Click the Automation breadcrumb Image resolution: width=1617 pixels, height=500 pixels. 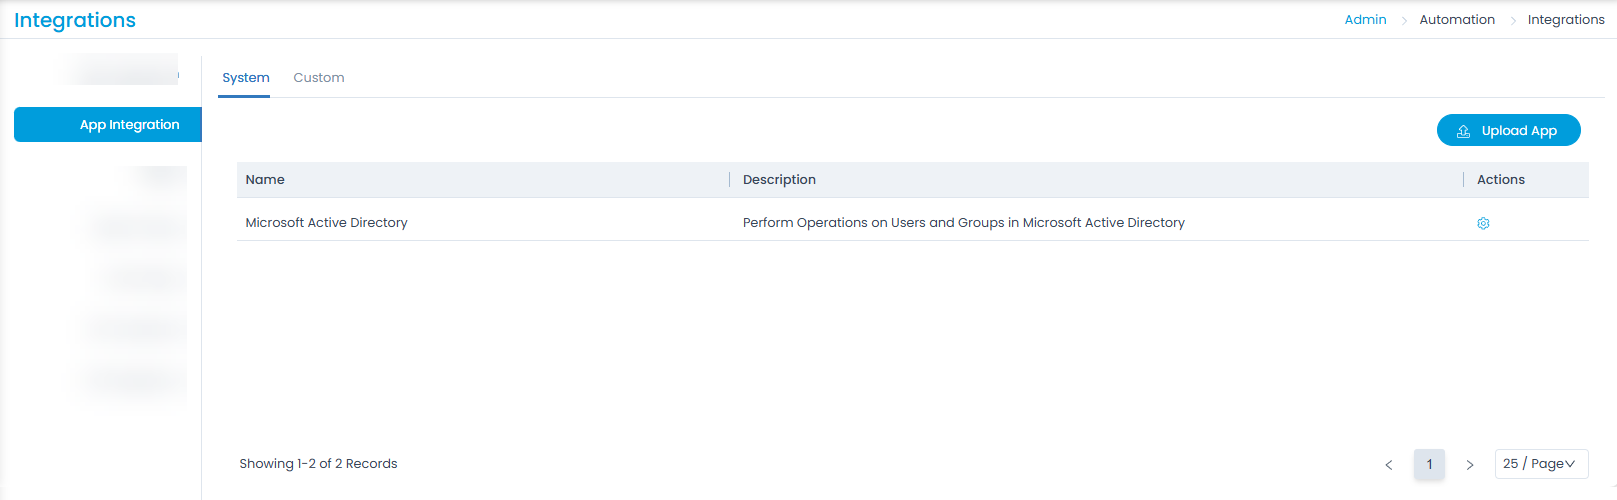coord(1457,19)
